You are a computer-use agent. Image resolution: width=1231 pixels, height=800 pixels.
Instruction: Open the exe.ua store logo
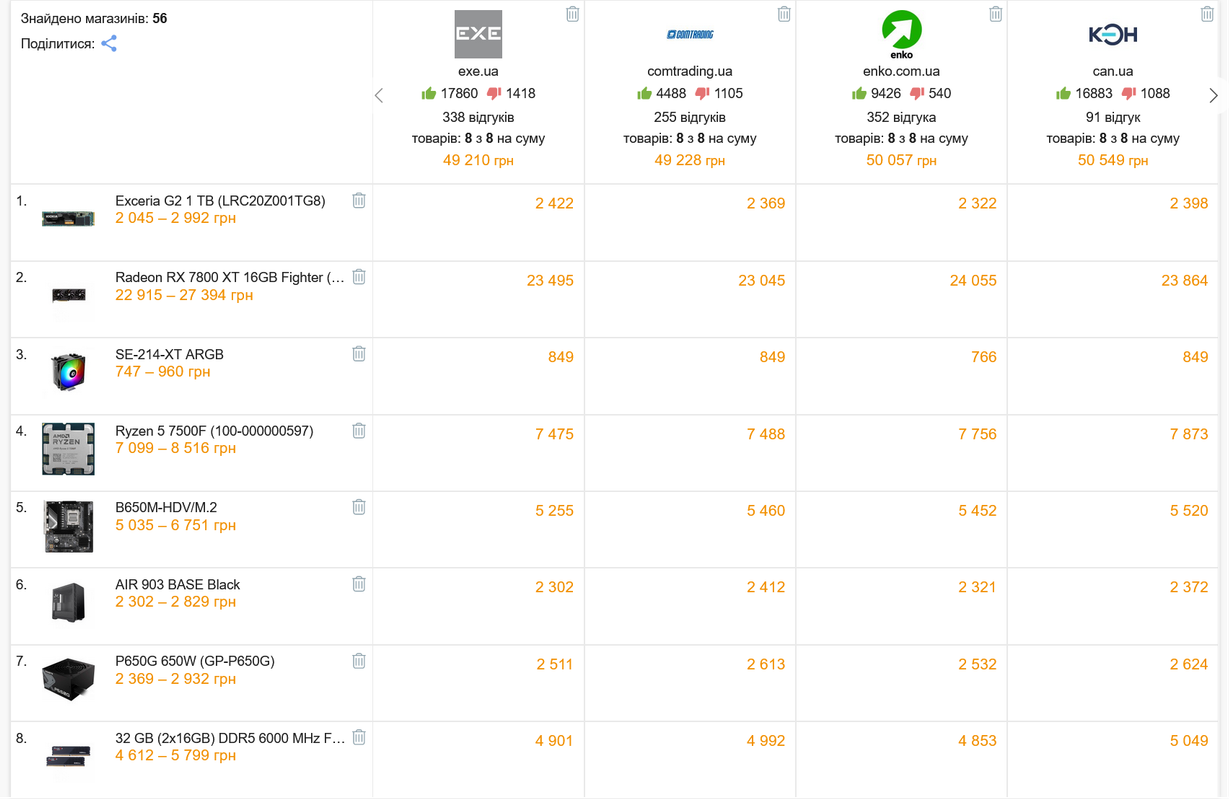(478, 34)
